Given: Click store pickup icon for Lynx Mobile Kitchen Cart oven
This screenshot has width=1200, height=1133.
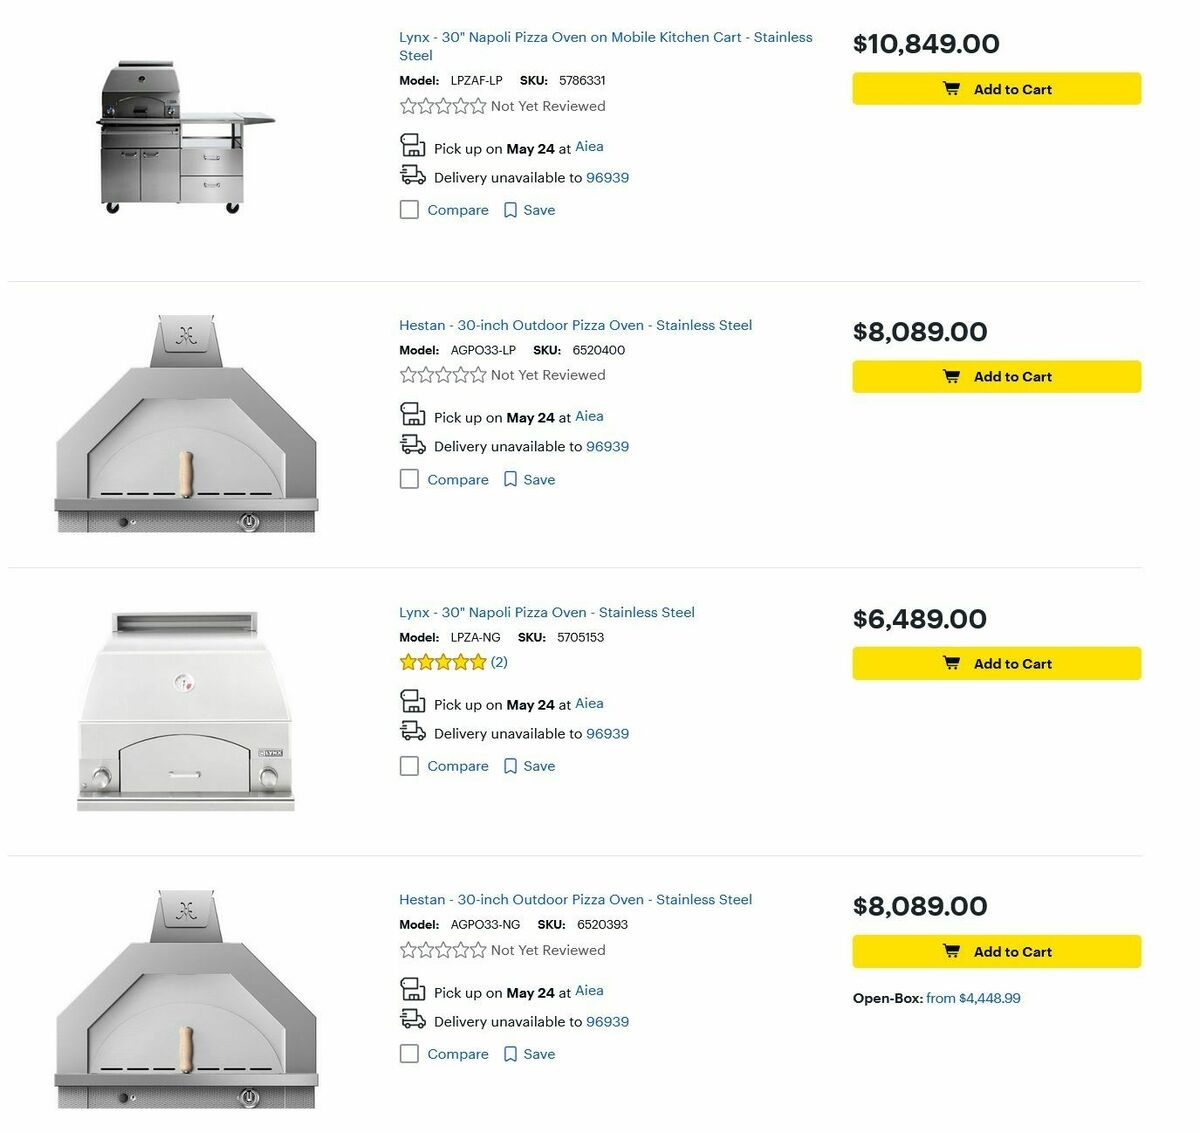Looking at the screenshot, I should 413,146.
